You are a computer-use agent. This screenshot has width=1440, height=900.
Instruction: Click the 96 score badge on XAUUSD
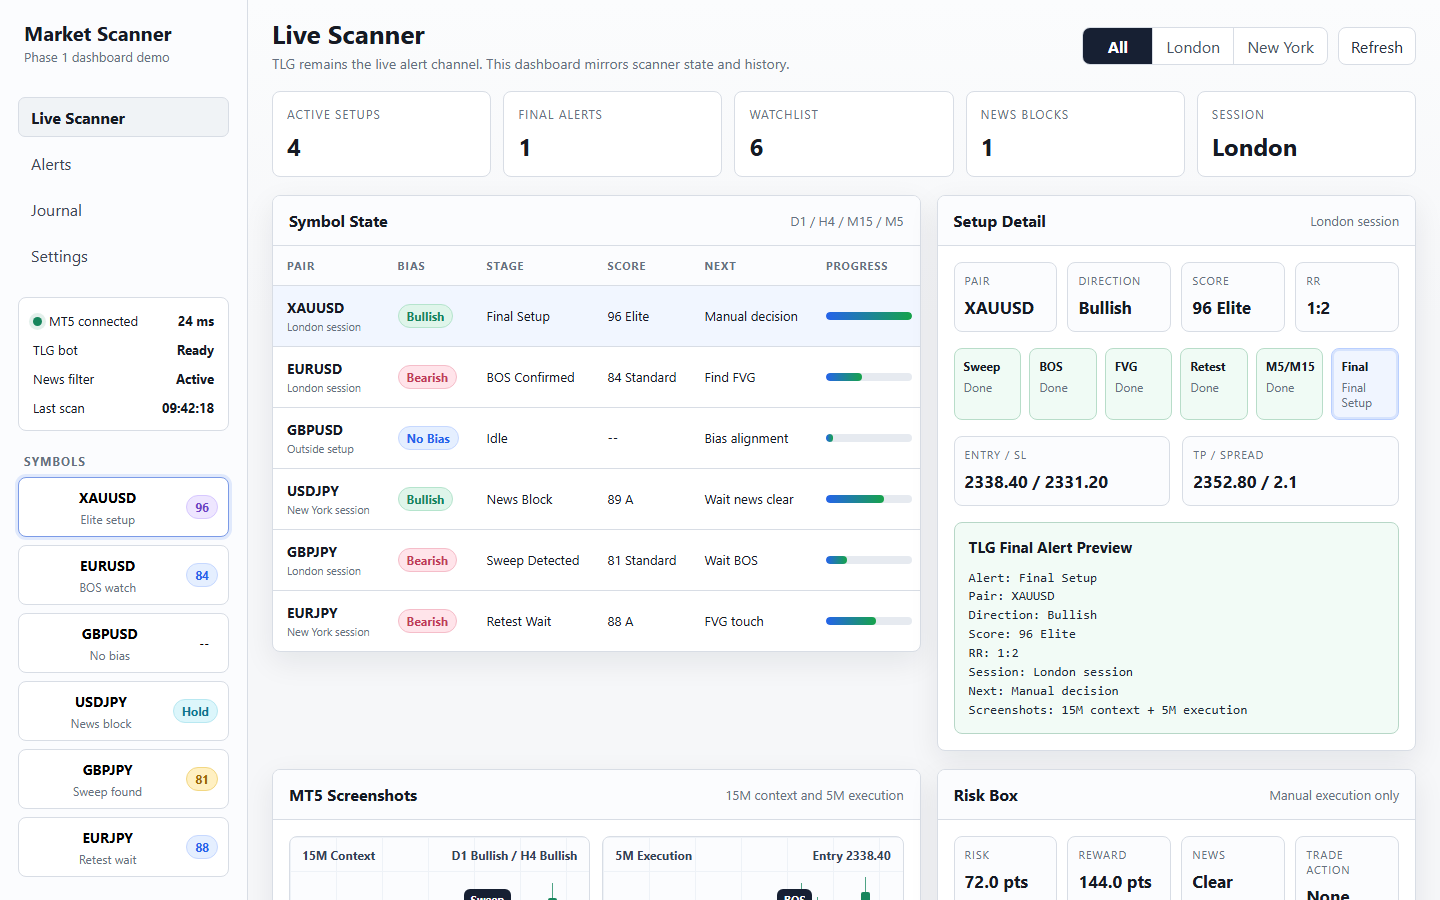click(x=202, y=507)
